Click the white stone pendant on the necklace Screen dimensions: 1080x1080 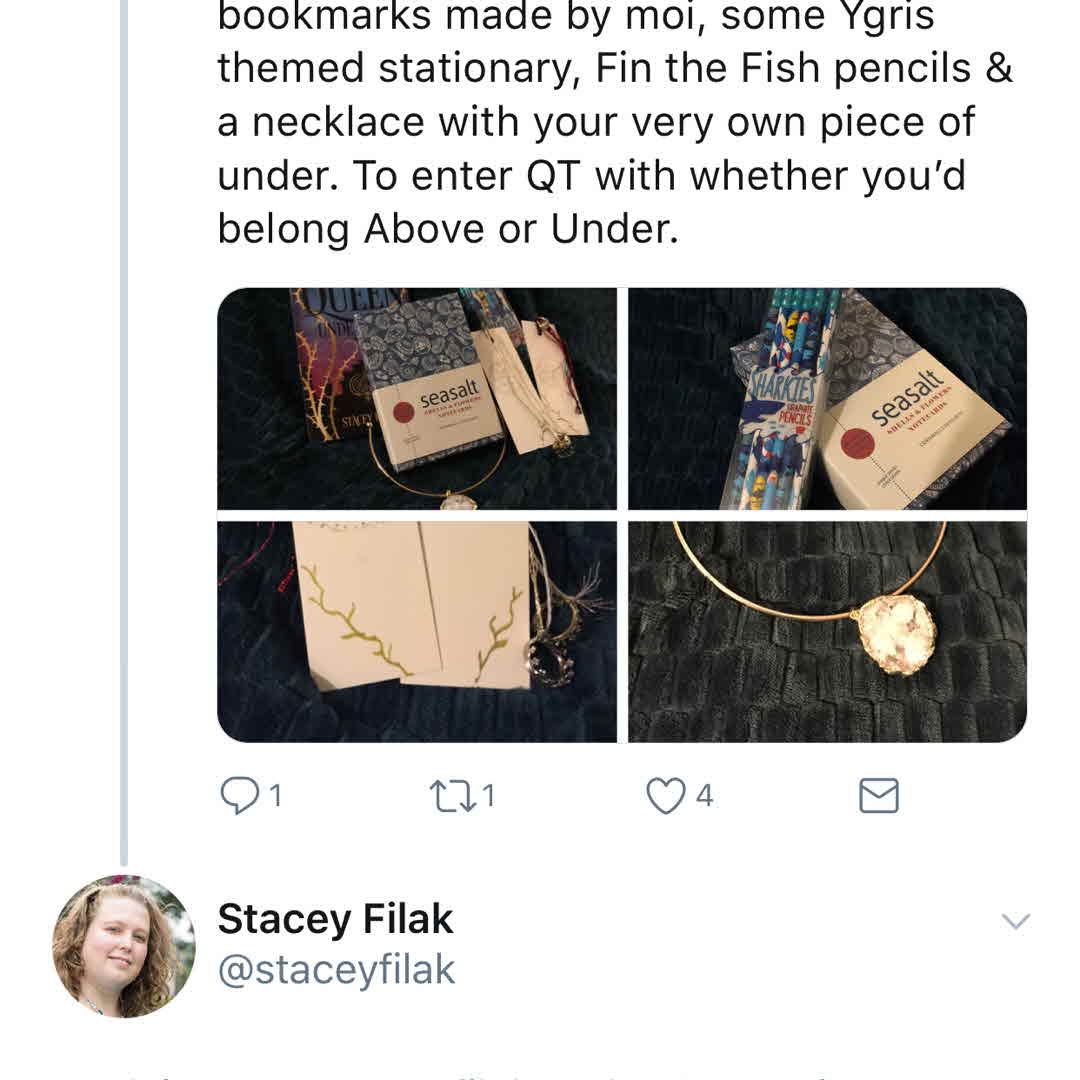point(896,634)
